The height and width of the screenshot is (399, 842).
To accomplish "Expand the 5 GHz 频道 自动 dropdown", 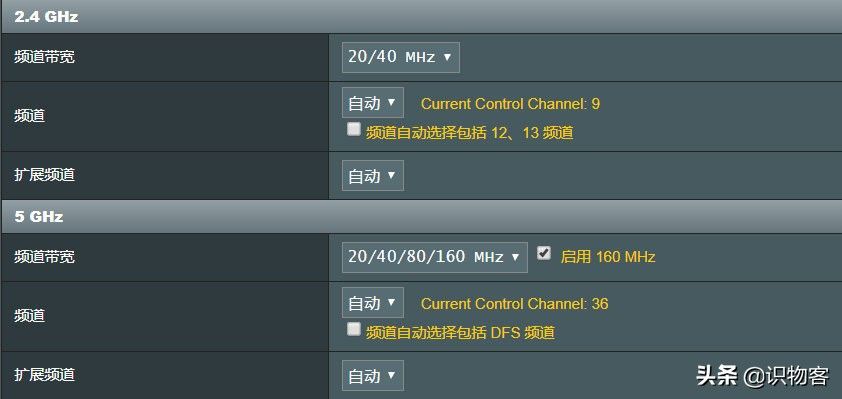I will 373,303.
